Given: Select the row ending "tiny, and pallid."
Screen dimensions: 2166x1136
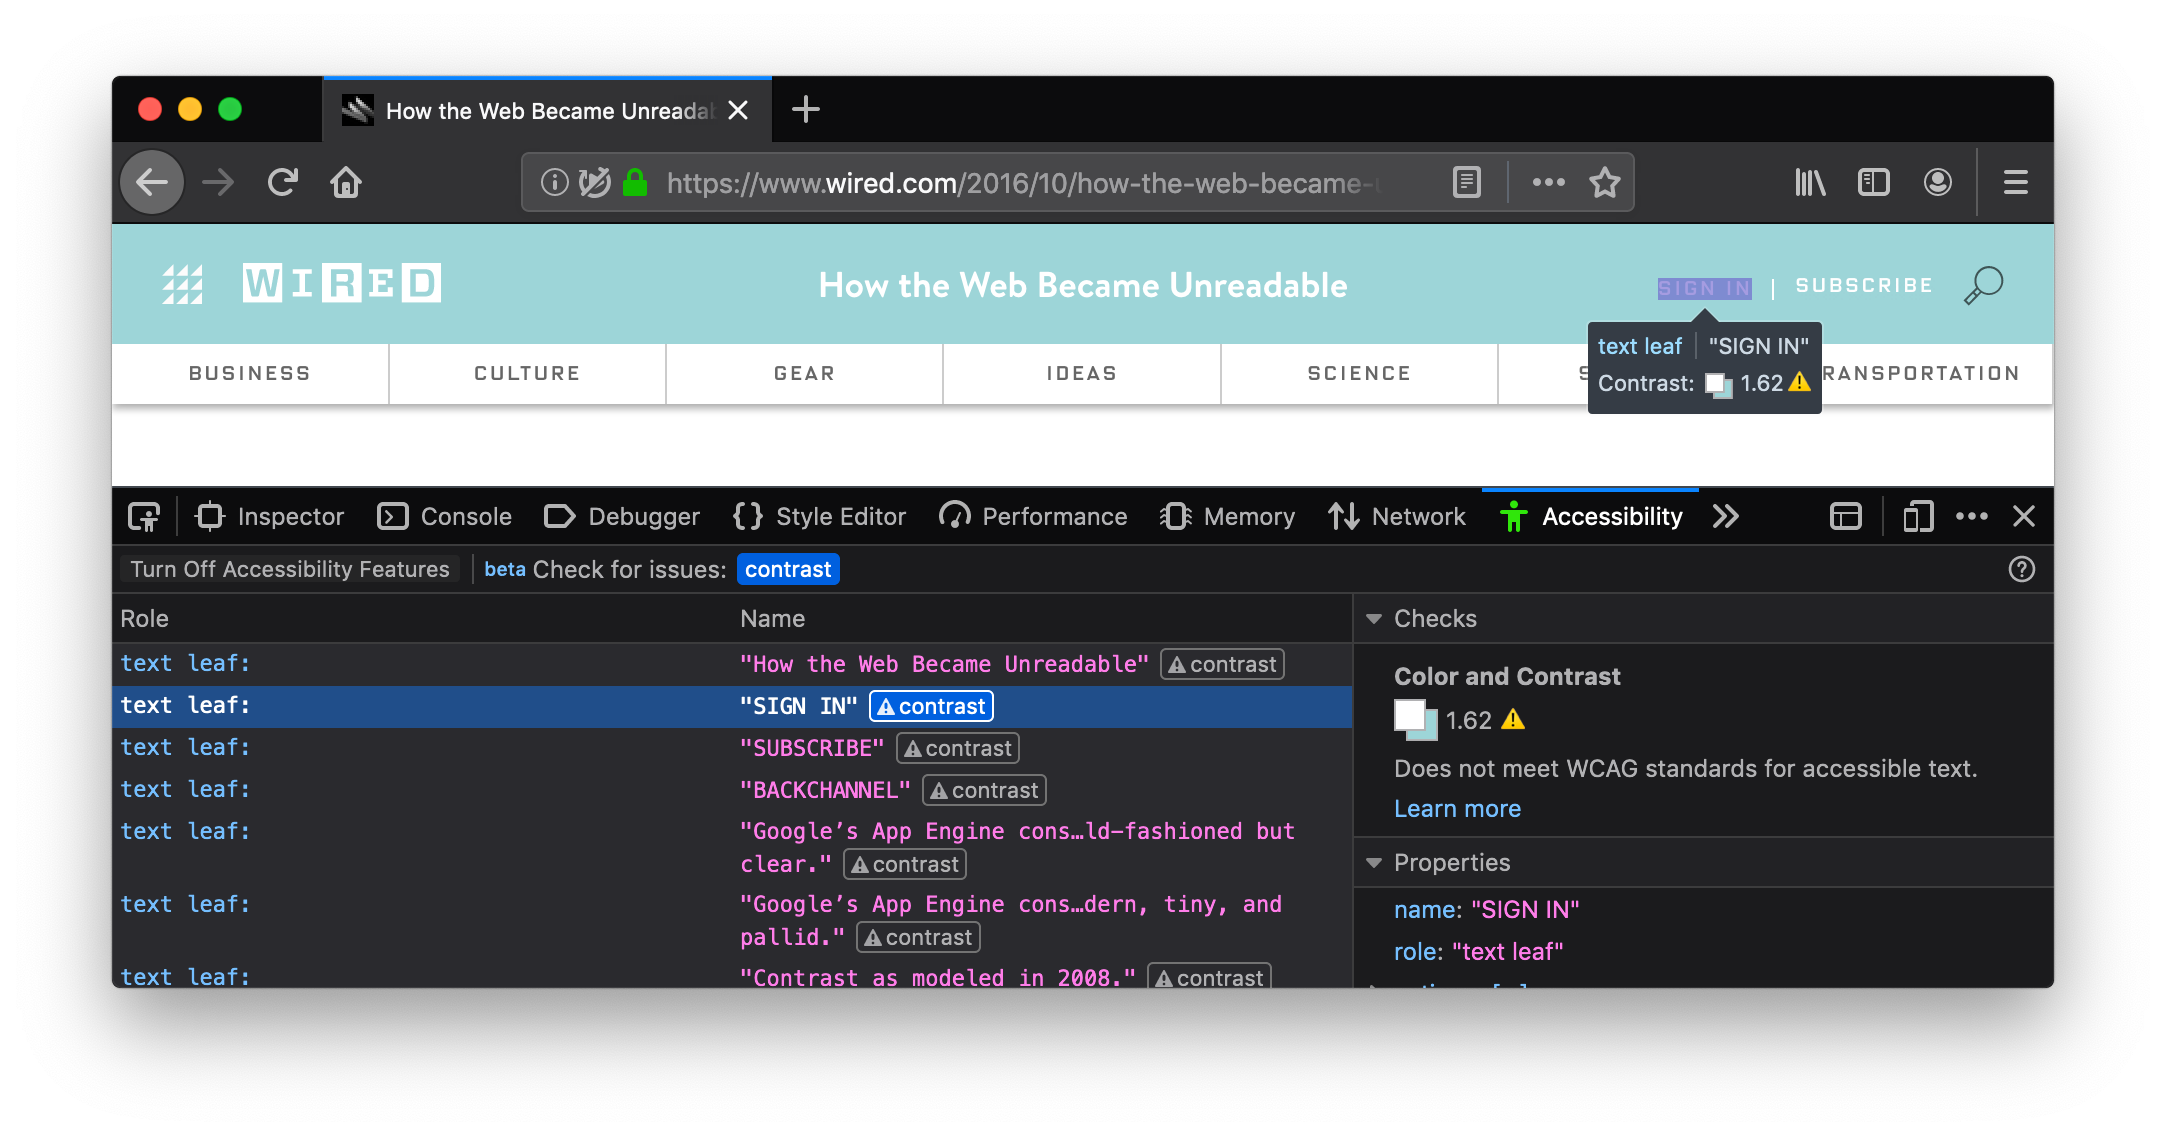Looking at the screenshot, I should click(x=732, y=920).
